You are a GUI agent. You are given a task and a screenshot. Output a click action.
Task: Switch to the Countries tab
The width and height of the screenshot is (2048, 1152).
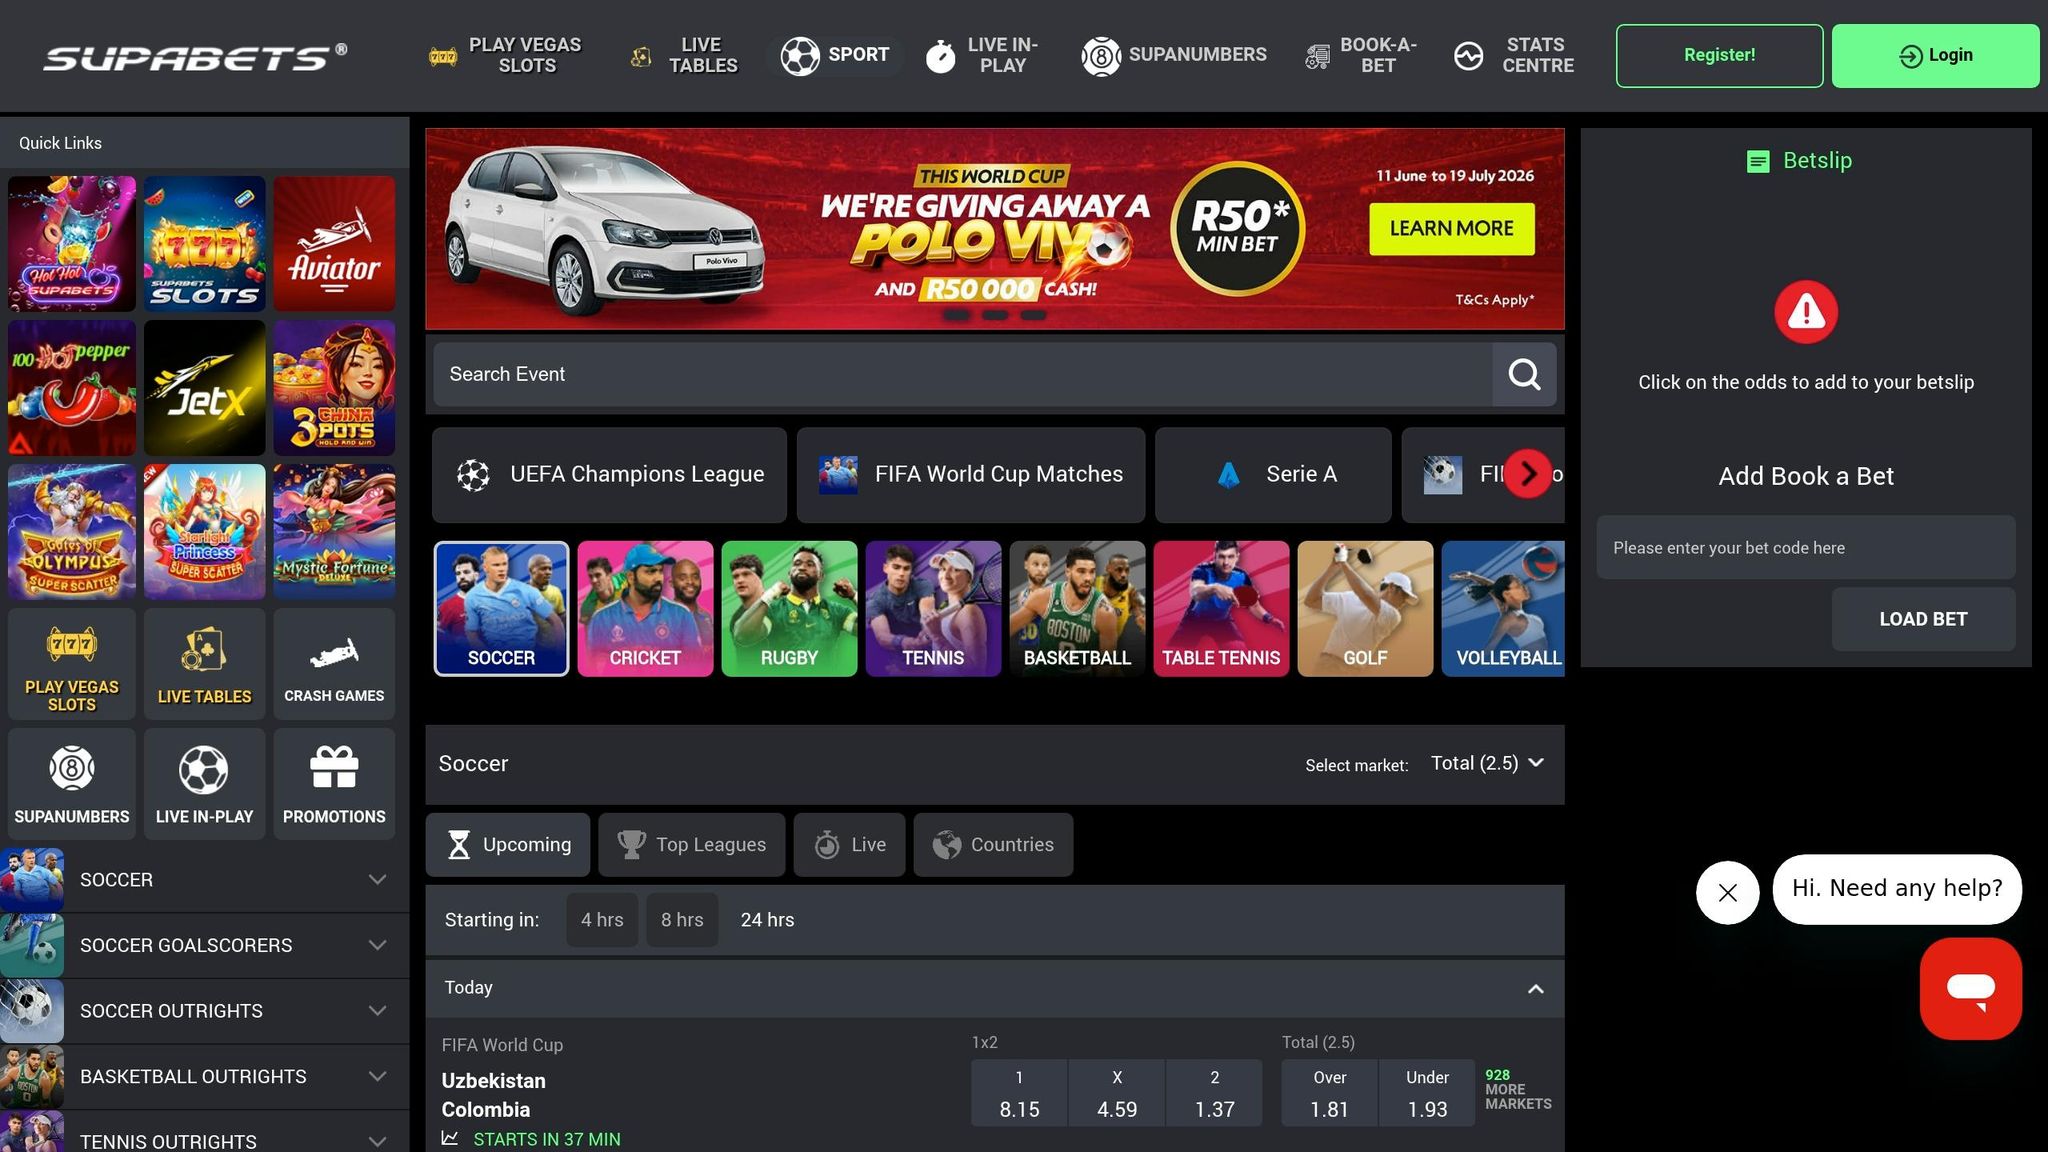[x=993, y=845]
